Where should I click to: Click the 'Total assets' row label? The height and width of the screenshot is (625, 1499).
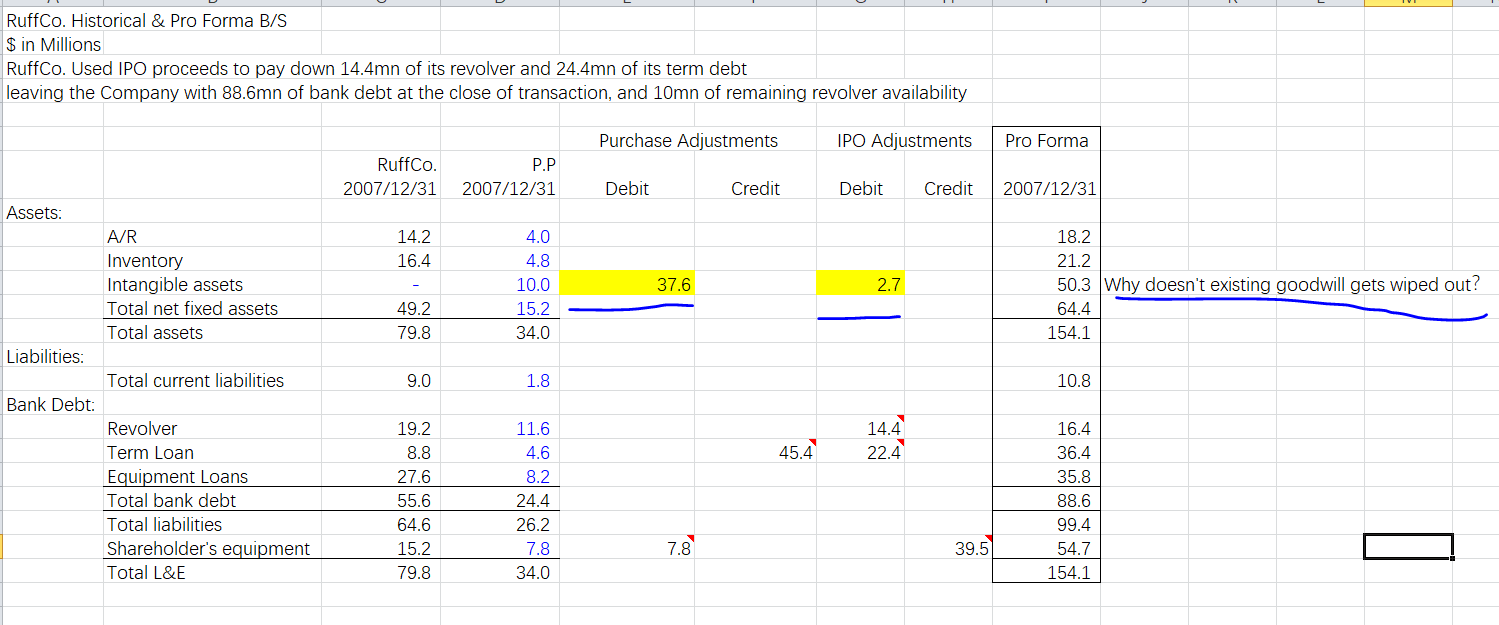[155, 332]
